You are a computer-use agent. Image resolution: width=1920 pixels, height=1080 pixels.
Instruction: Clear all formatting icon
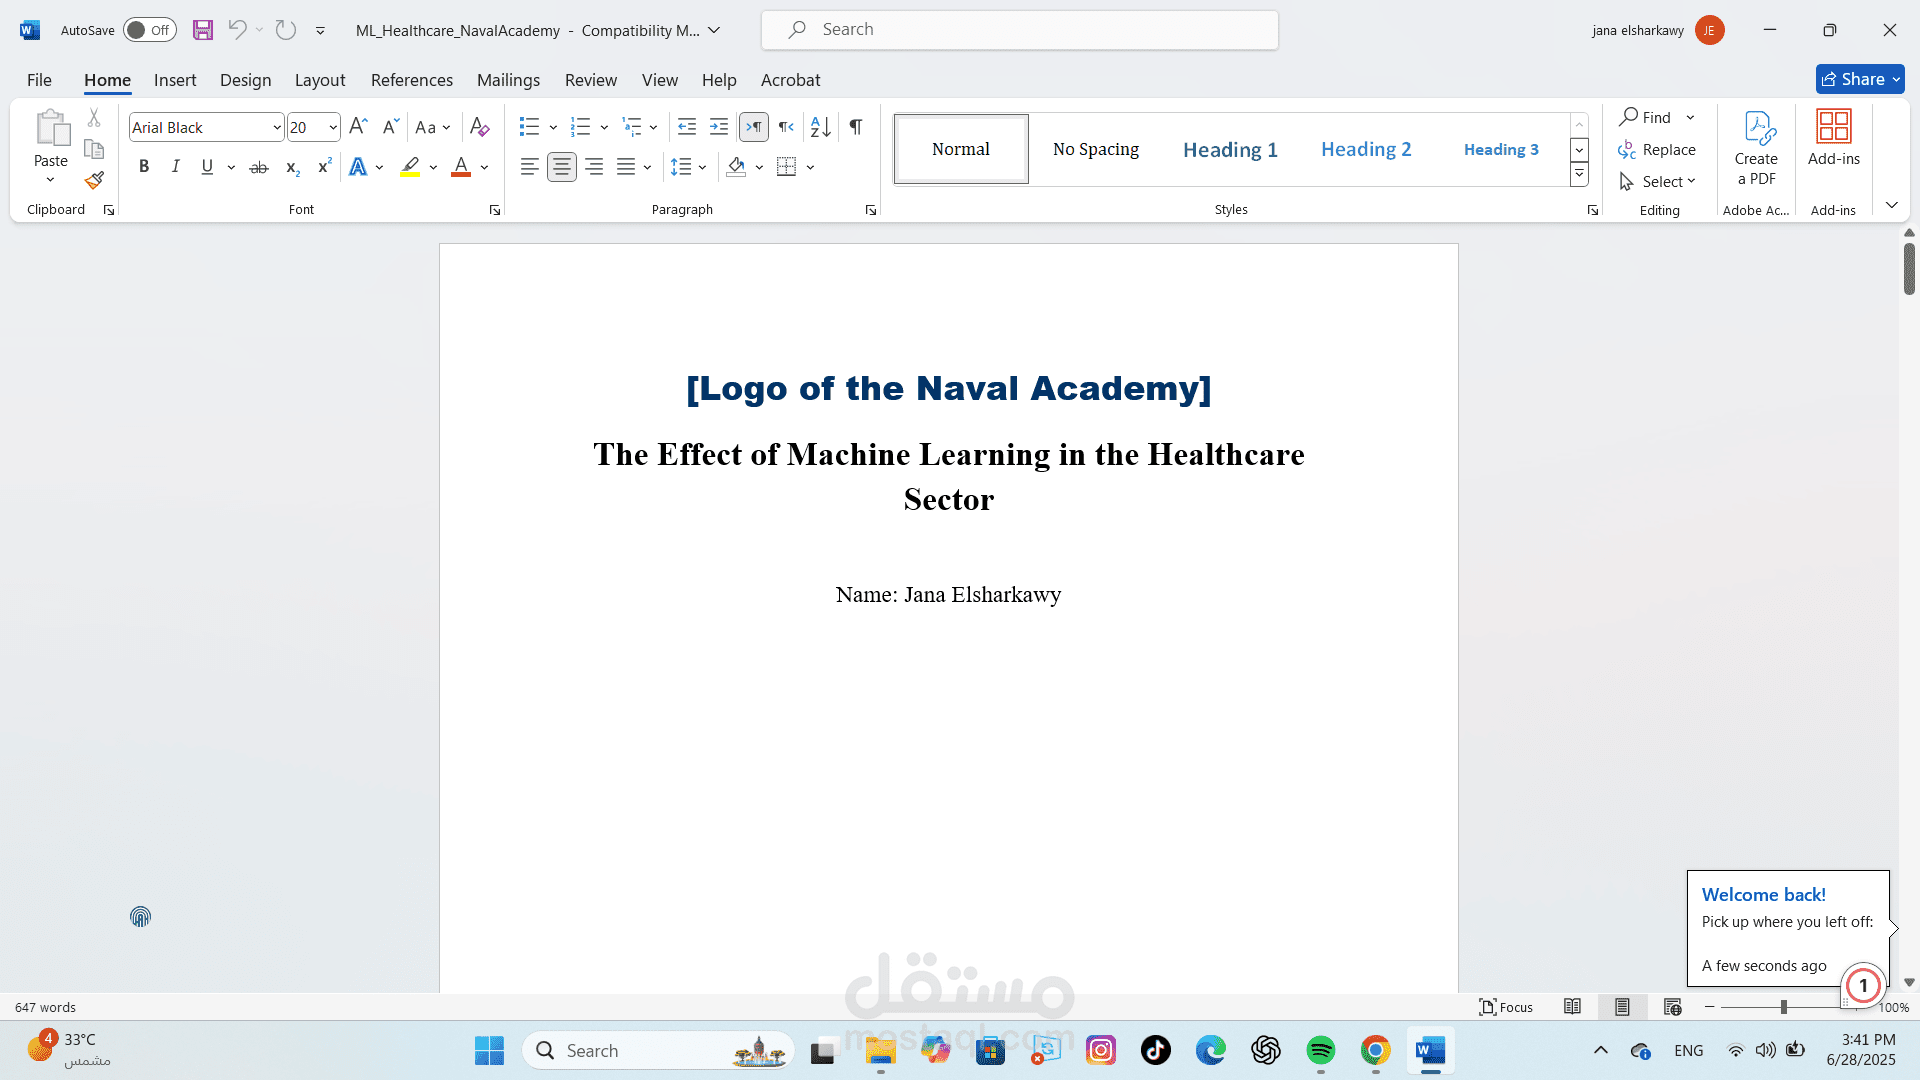480,127
